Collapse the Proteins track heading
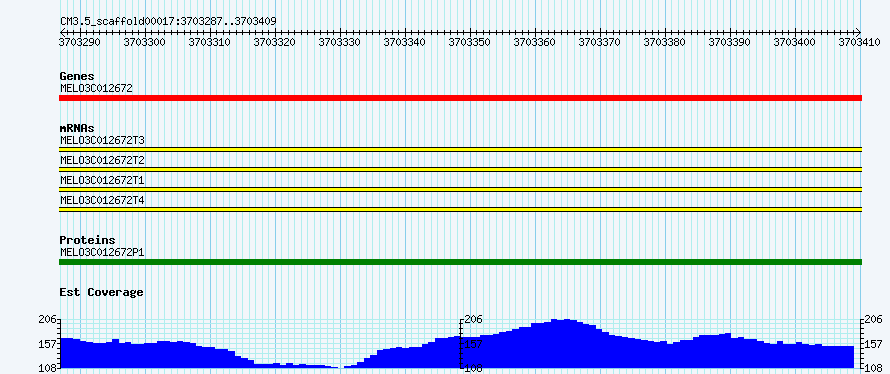 [87, 240]
